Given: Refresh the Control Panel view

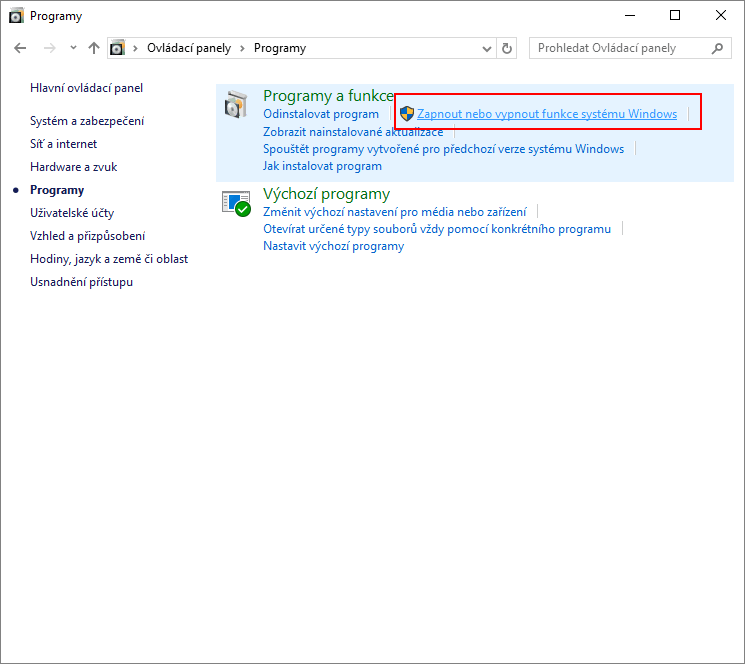Looking at the screenshot, I should (x=507, y=48).
